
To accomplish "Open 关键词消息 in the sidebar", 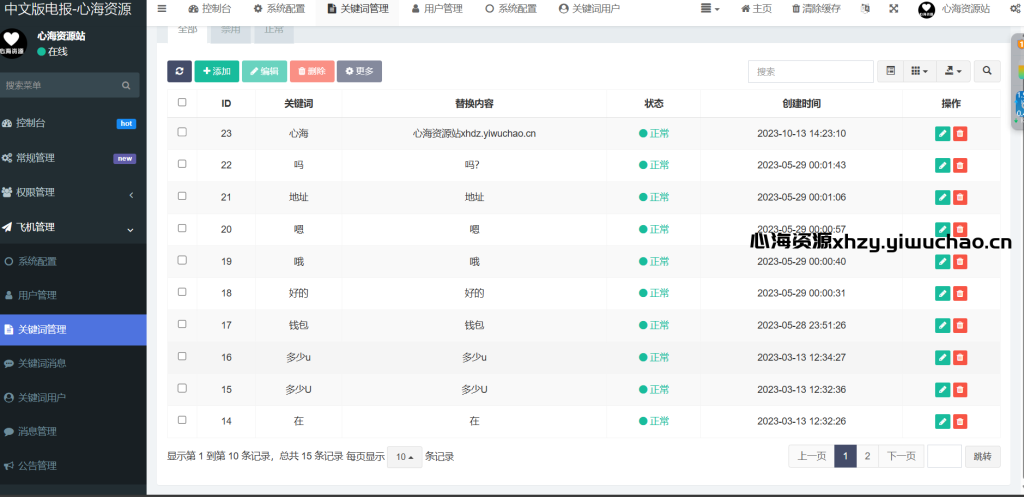I will [73, 363].
